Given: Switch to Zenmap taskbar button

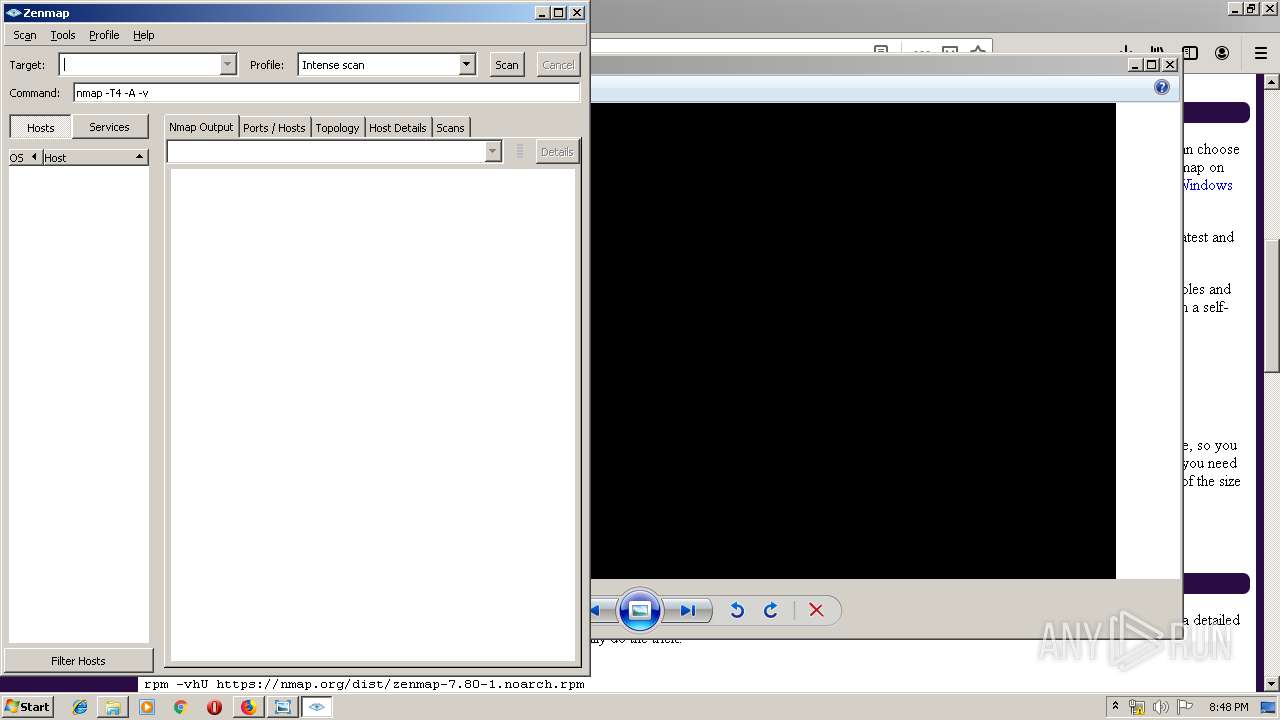Looking at the screenshot, I should 317,707.
